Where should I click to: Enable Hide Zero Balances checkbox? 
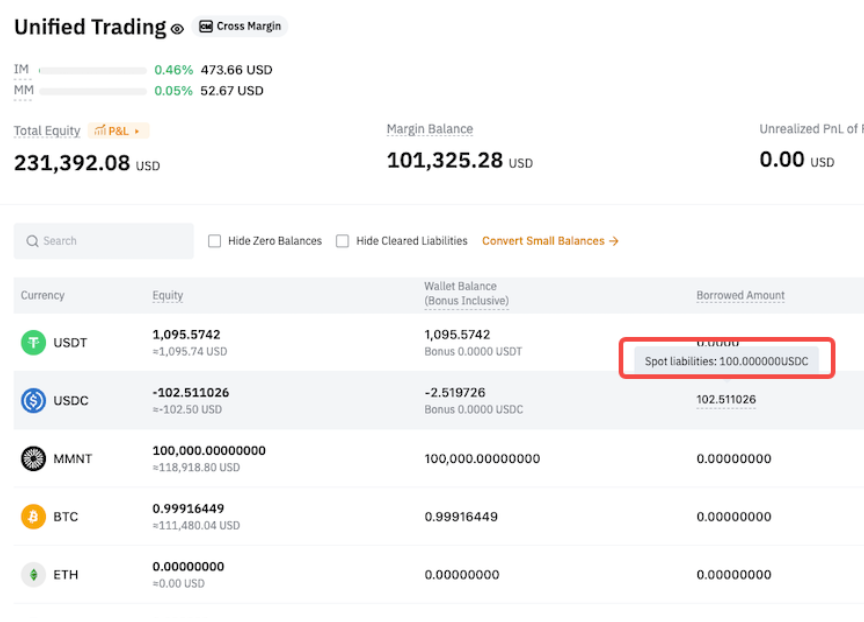point(214,241)
